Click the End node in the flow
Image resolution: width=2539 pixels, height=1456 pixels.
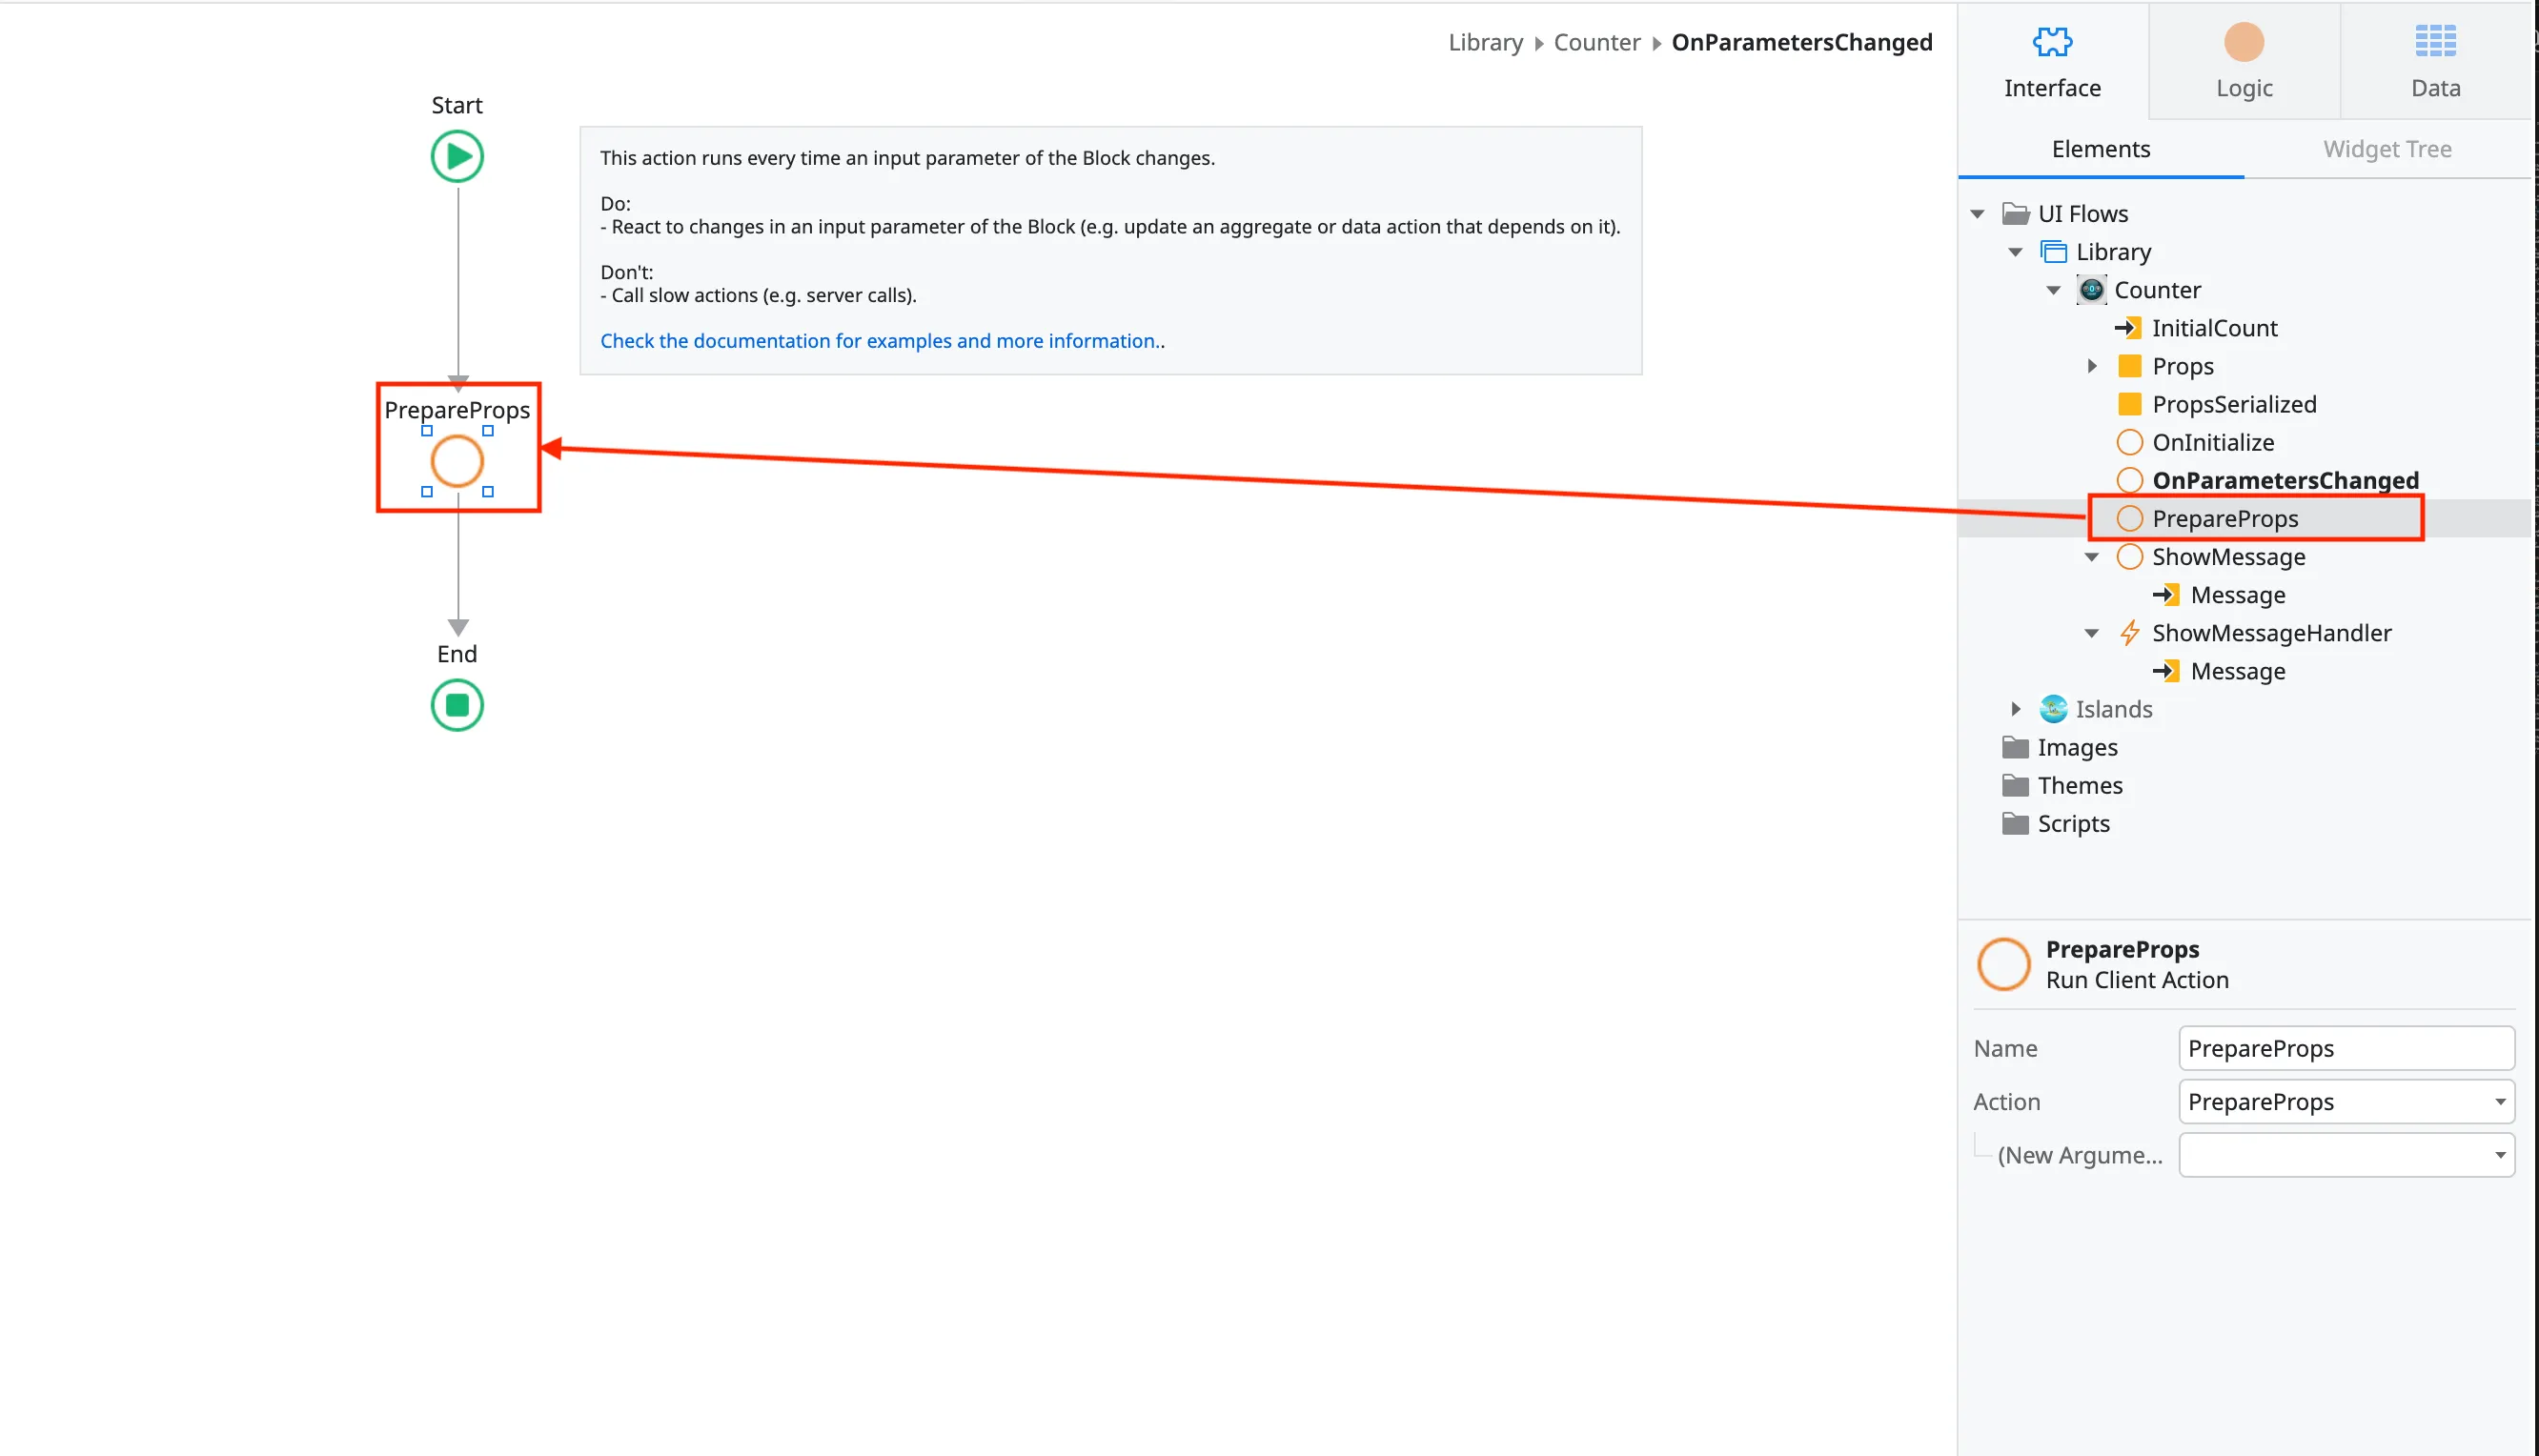(x=457, y=705)
